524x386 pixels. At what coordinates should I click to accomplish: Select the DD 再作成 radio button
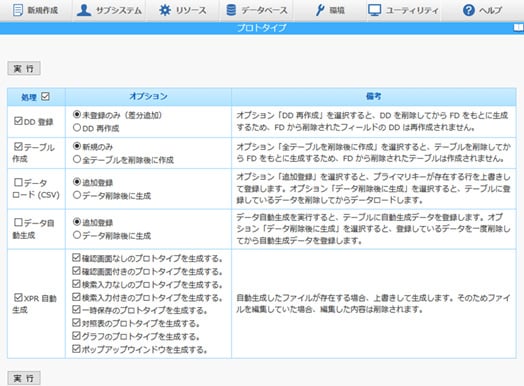pos(77,127)
